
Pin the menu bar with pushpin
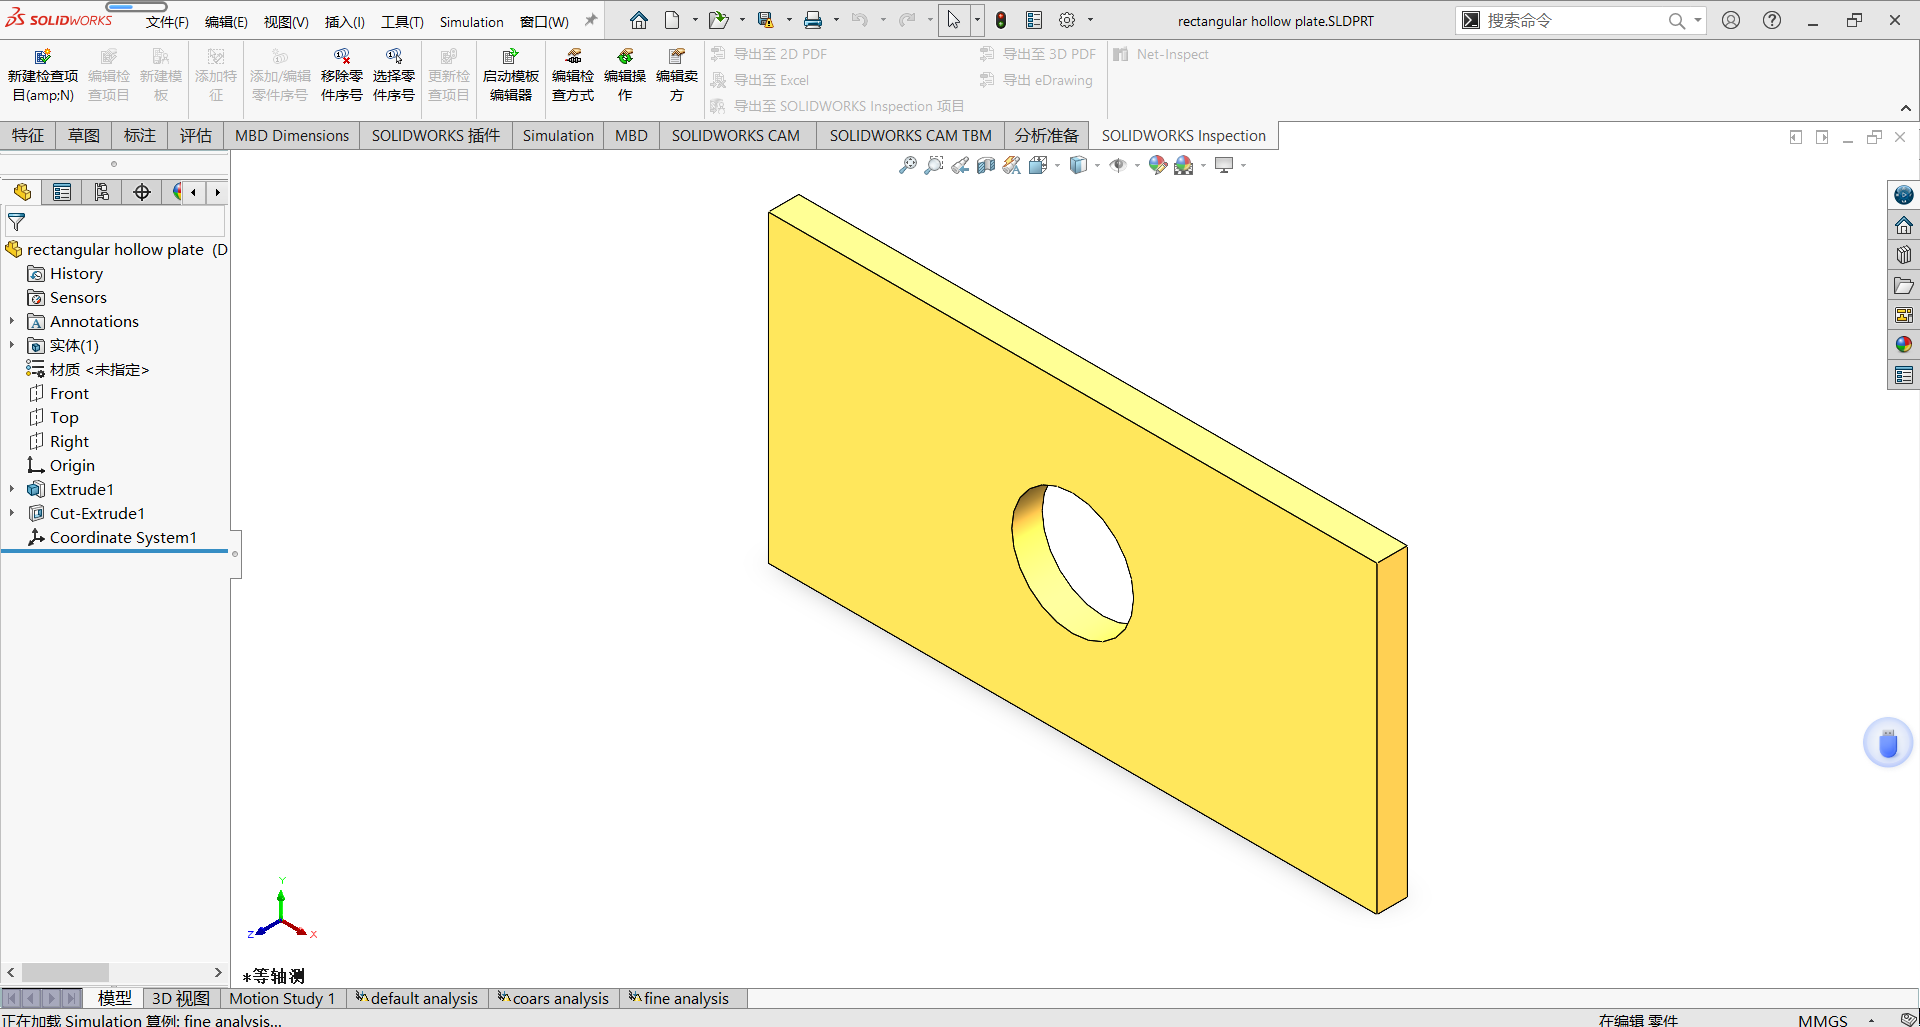591,21
